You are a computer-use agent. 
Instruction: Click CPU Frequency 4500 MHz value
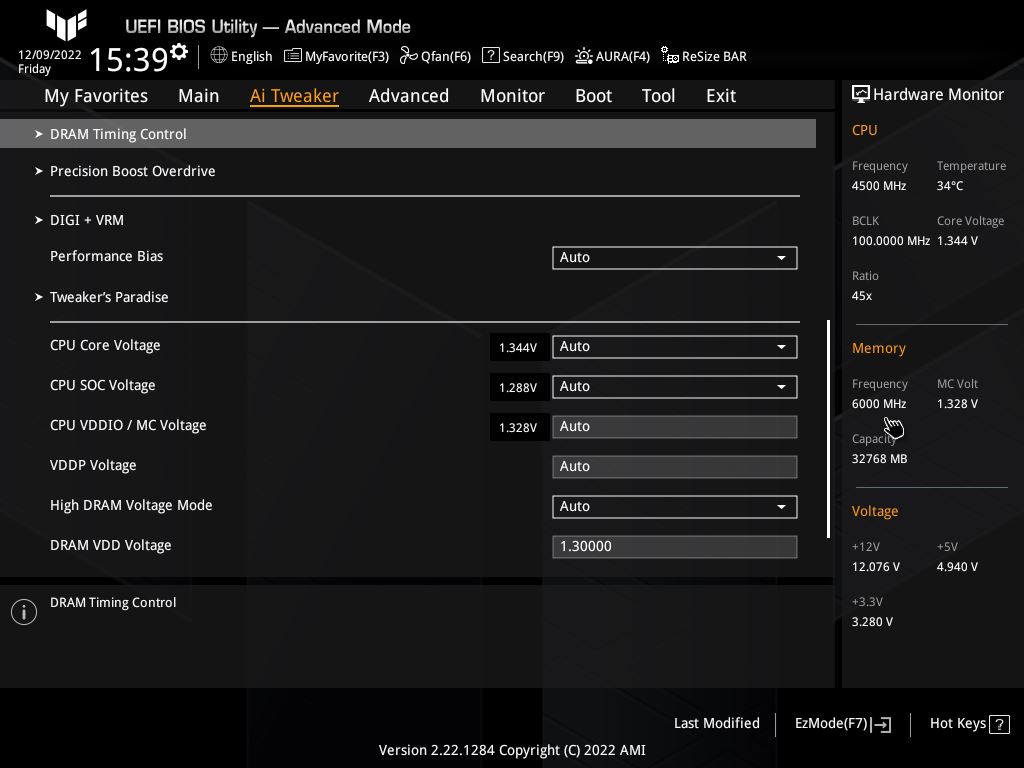(878, 185)
